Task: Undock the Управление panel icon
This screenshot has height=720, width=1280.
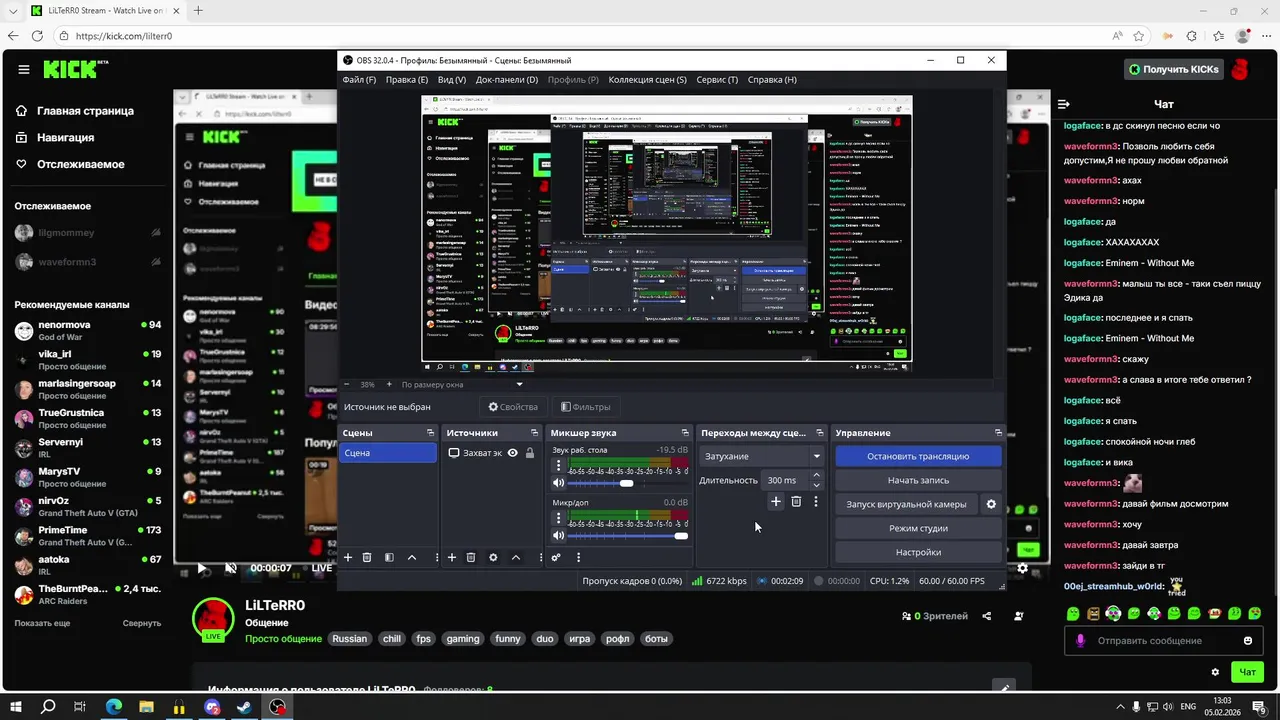Action: coord(998,433)
